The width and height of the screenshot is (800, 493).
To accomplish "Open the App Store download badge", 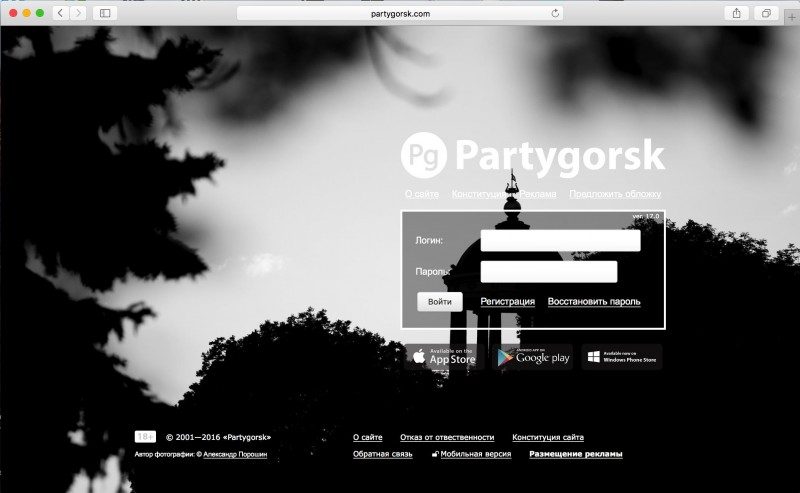I will click(x=444, y=357).
